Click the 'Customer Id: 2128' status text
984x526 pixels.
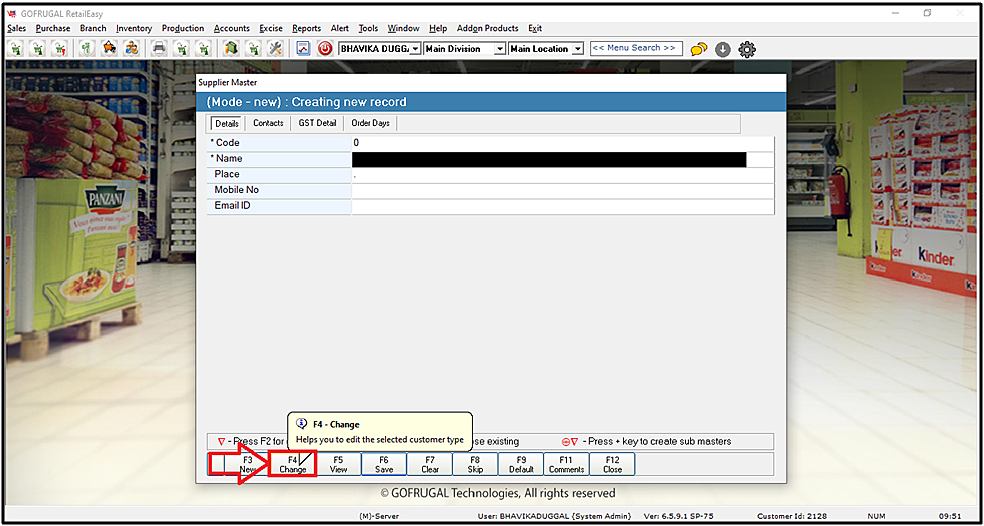793,516
